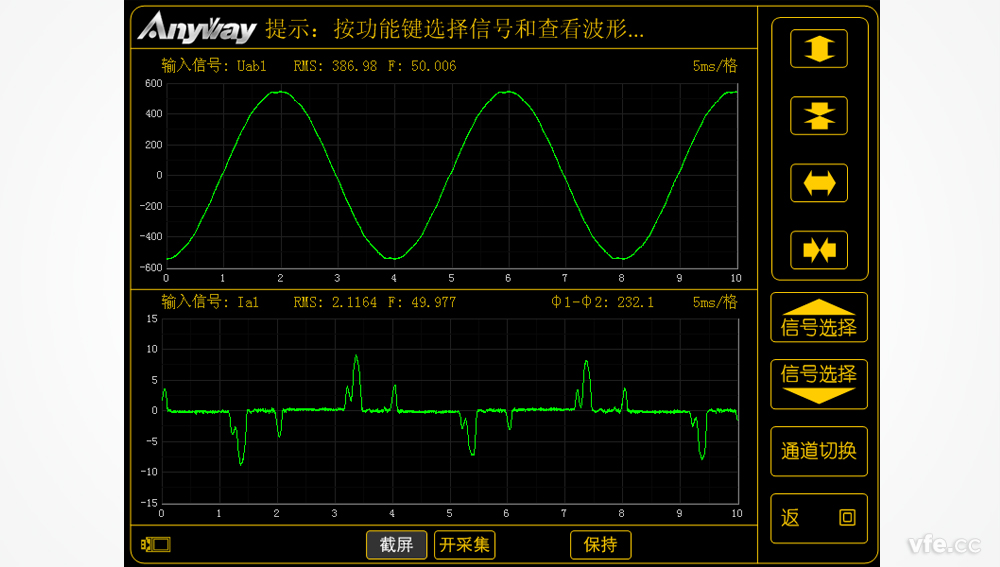Click the USB storage icon at bottom left

157,545
